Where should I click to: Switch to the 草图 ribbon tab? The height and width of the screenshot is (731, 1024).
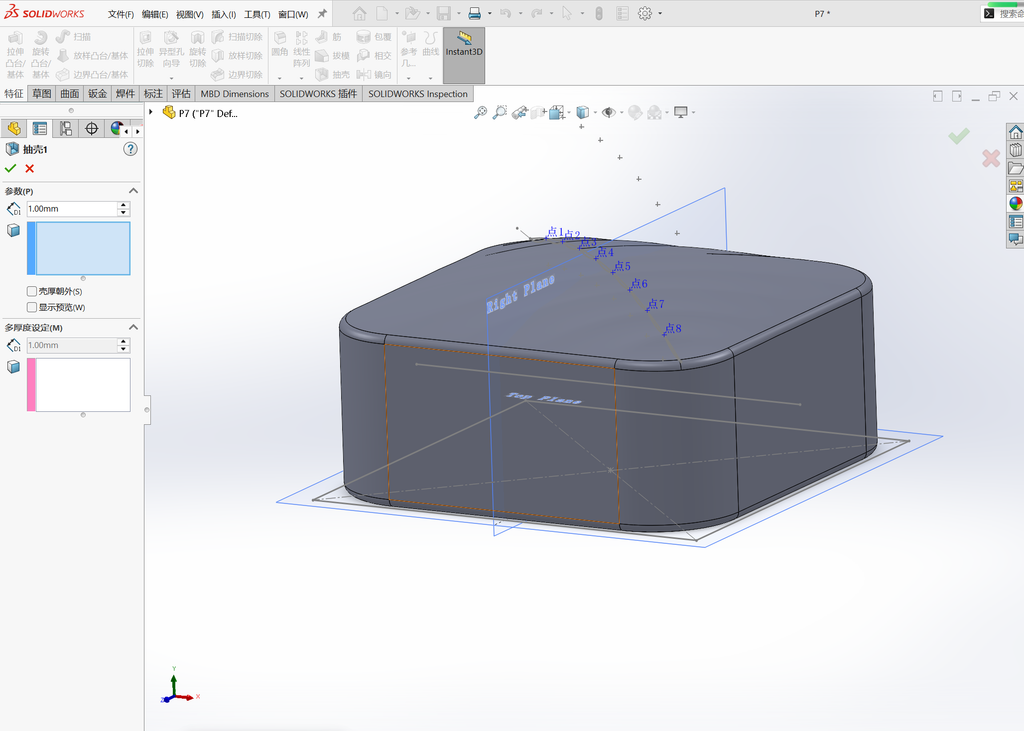tap(42, 93)
